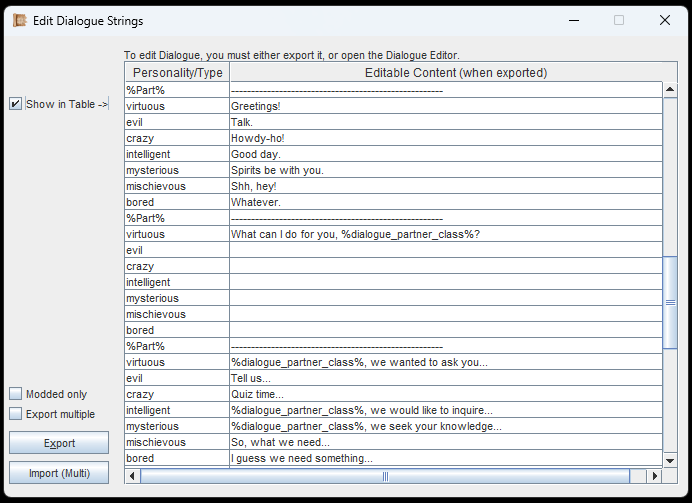
Task: Uncheck the Show in Table checkbox
Action: tap(15, 104)
